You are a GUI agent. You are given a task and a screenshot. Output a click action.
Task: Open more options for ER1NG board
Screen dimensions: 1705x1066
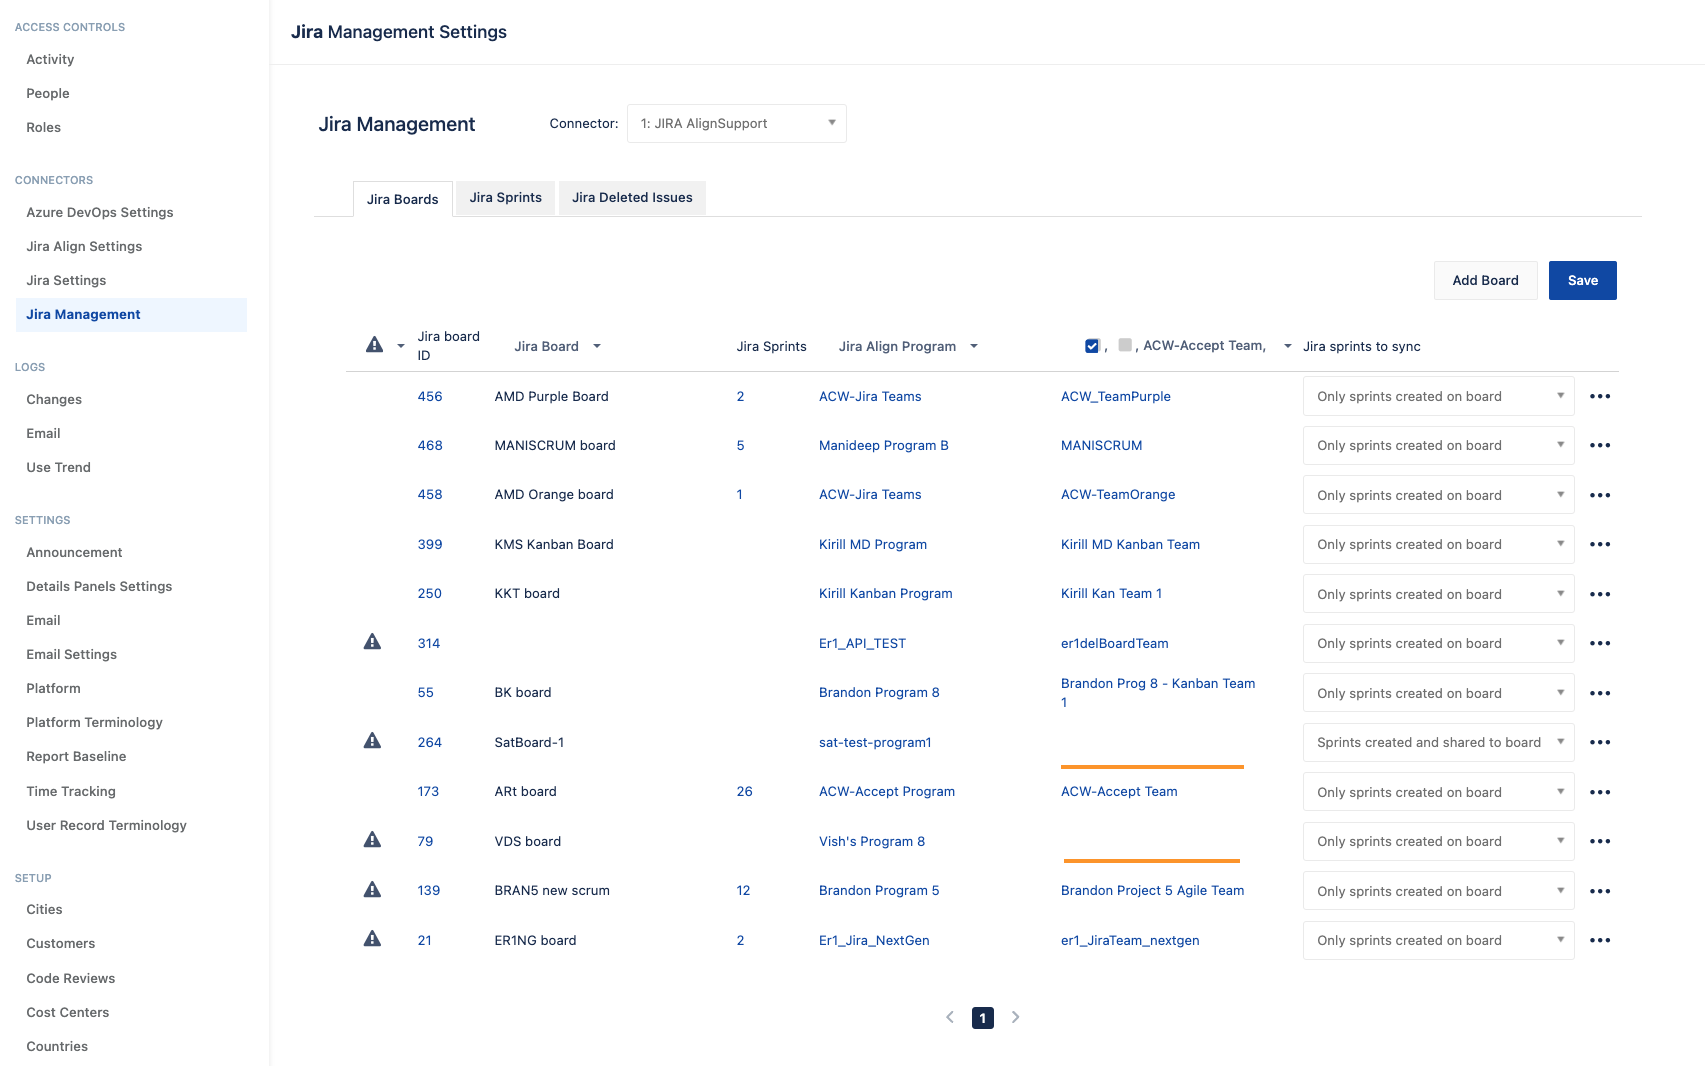1600,940
